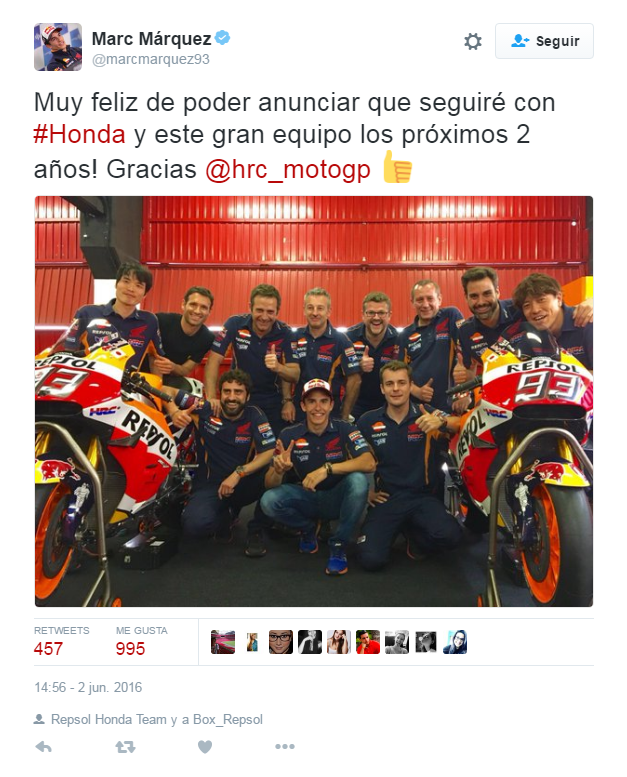Enlarge the Repsol Honda team photo

click(x=314, y=401)
